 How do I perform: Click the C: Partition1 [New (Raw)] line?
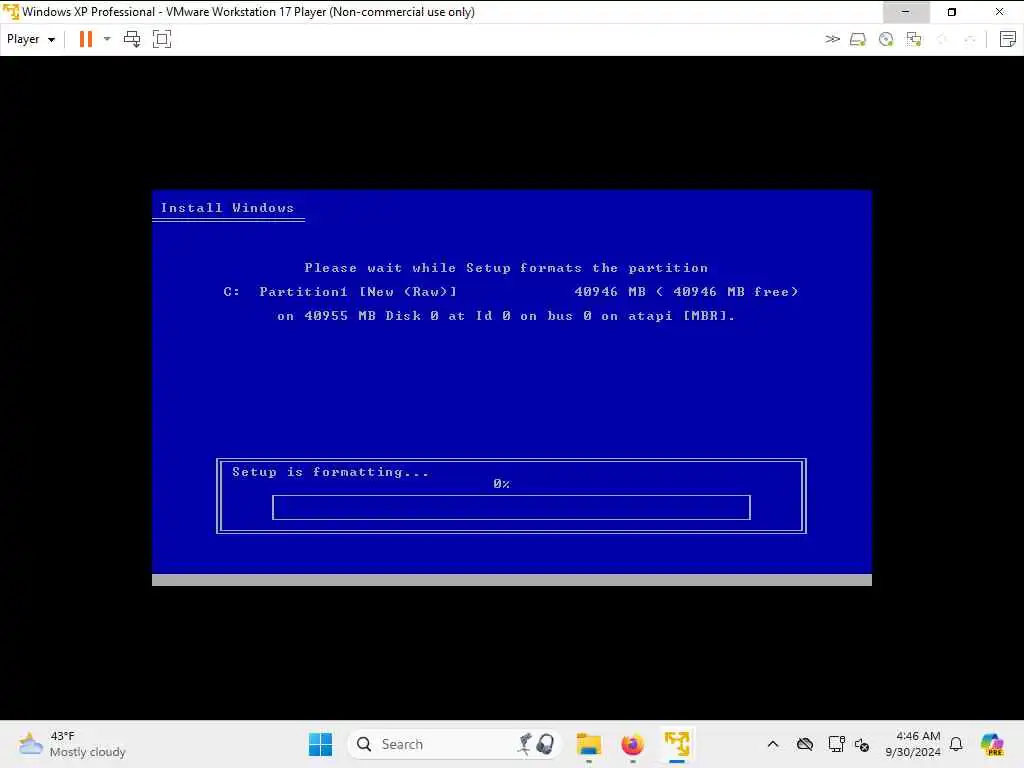[511, 292]
